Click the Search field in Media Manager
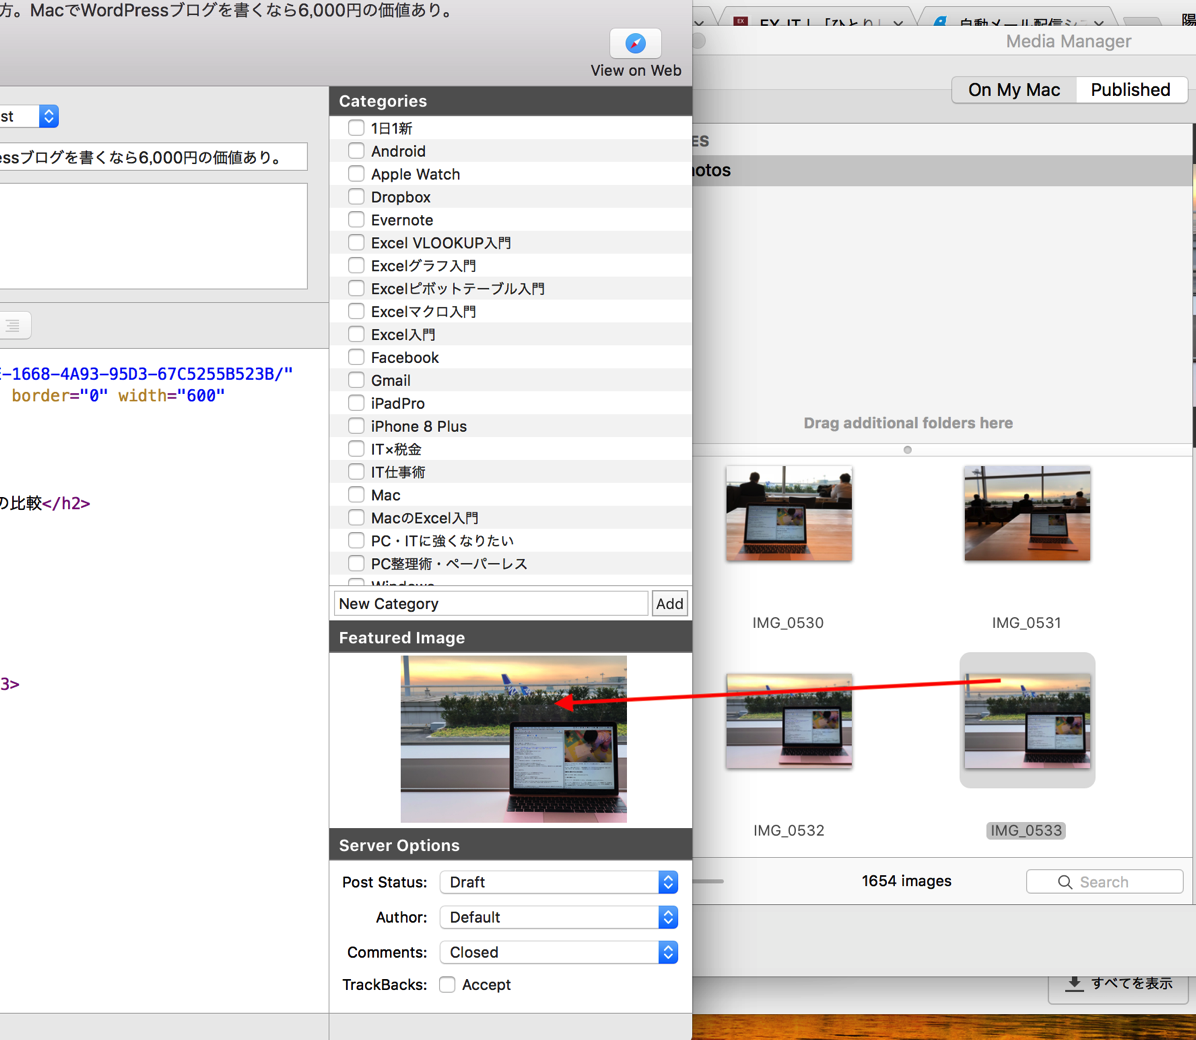 pos(1104,882)
